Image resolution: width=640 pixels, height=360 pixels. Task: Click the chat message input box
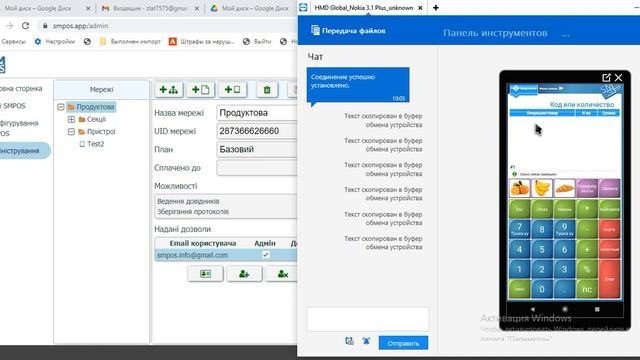368,318
